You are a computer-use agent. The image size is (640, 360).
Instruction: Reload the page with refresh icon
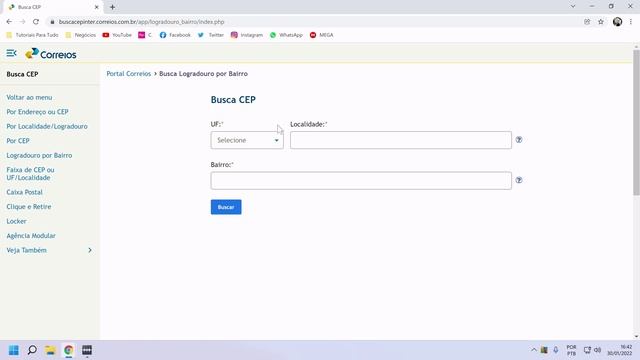pyautogui.click(x=36, y=22)
